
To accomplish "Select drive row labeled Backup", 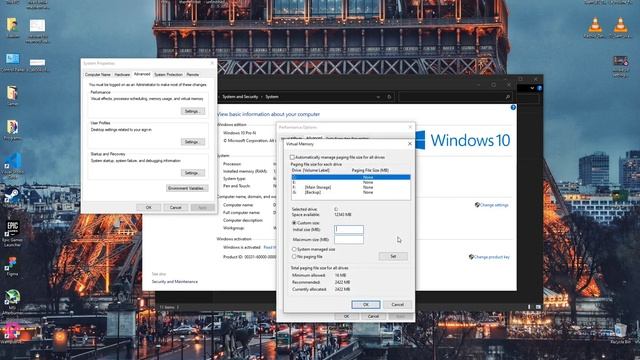I will click(x=351, y=192).
